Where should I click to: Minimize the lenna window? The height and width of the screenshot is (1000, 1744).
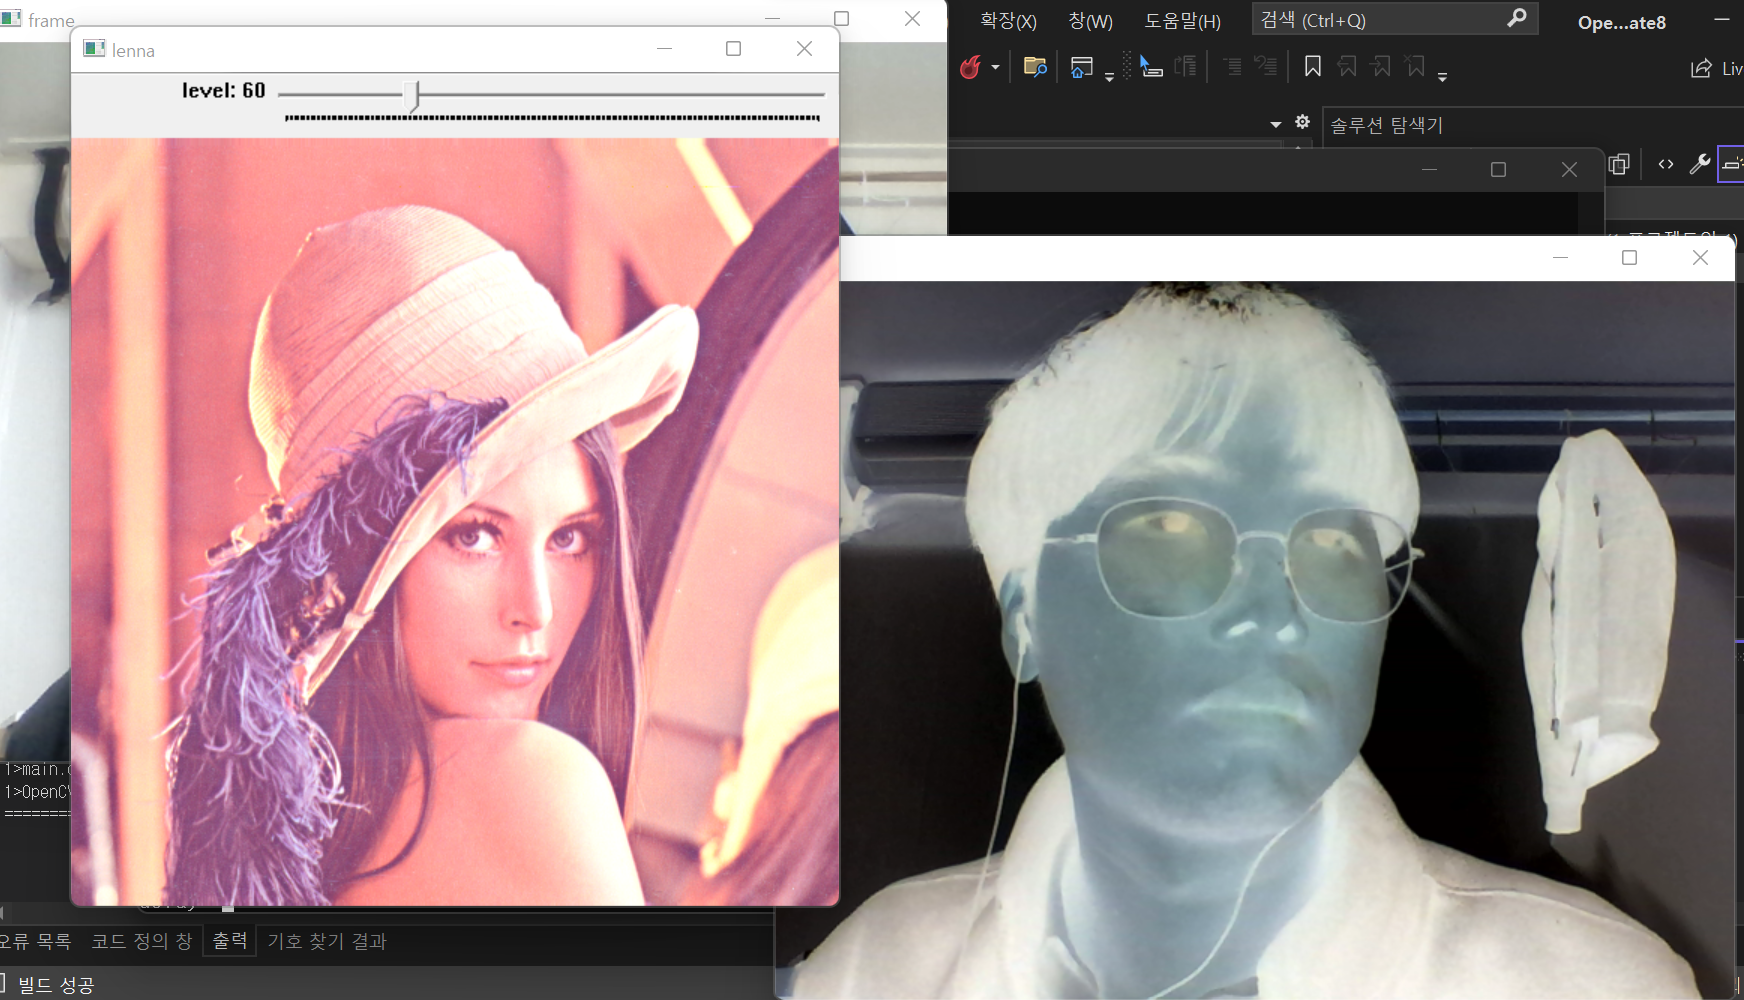tap(664, 49)
